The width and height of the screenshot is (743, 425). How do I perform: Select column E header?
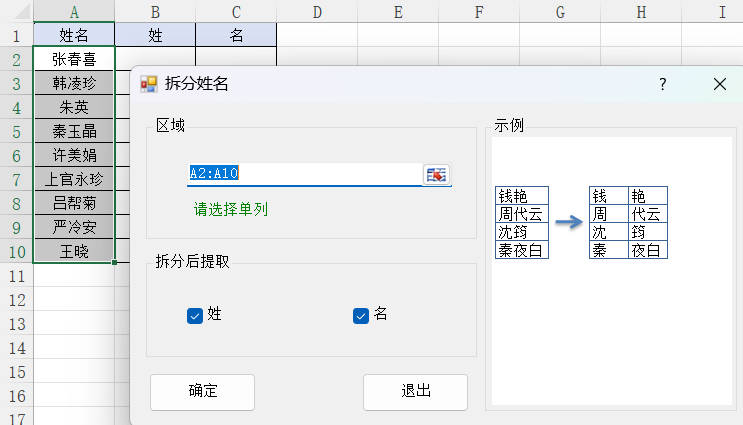398,12
